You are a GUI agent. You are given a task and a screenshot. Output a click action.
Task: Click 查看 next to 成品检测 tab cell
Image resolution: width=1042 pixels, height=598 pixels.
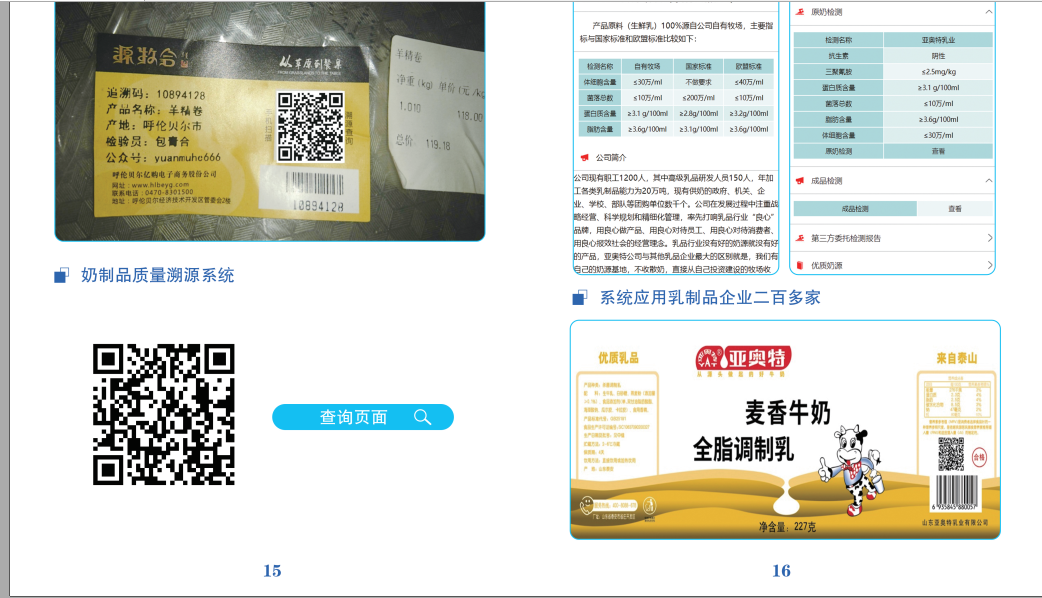click(955, 209)
